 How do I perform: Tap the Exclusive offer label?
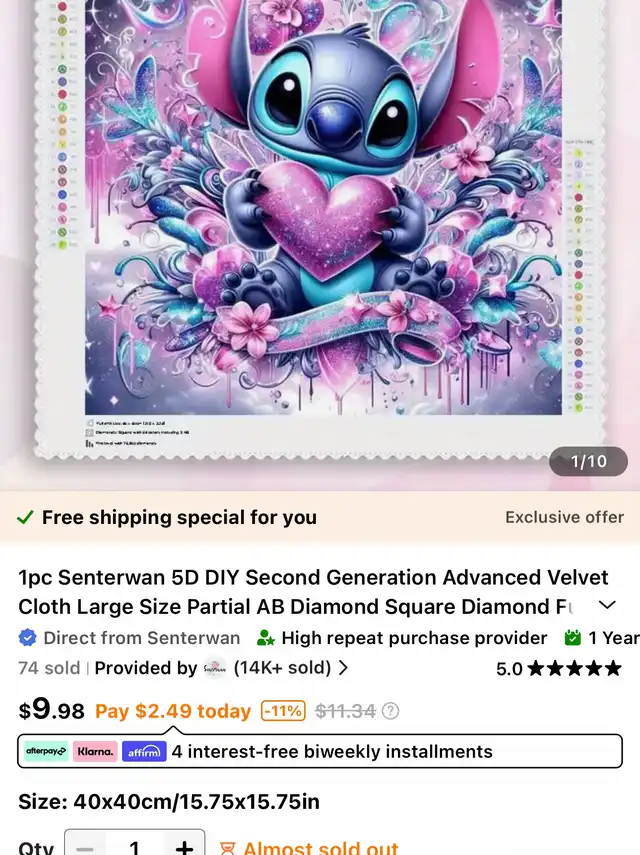coord(564,517)
